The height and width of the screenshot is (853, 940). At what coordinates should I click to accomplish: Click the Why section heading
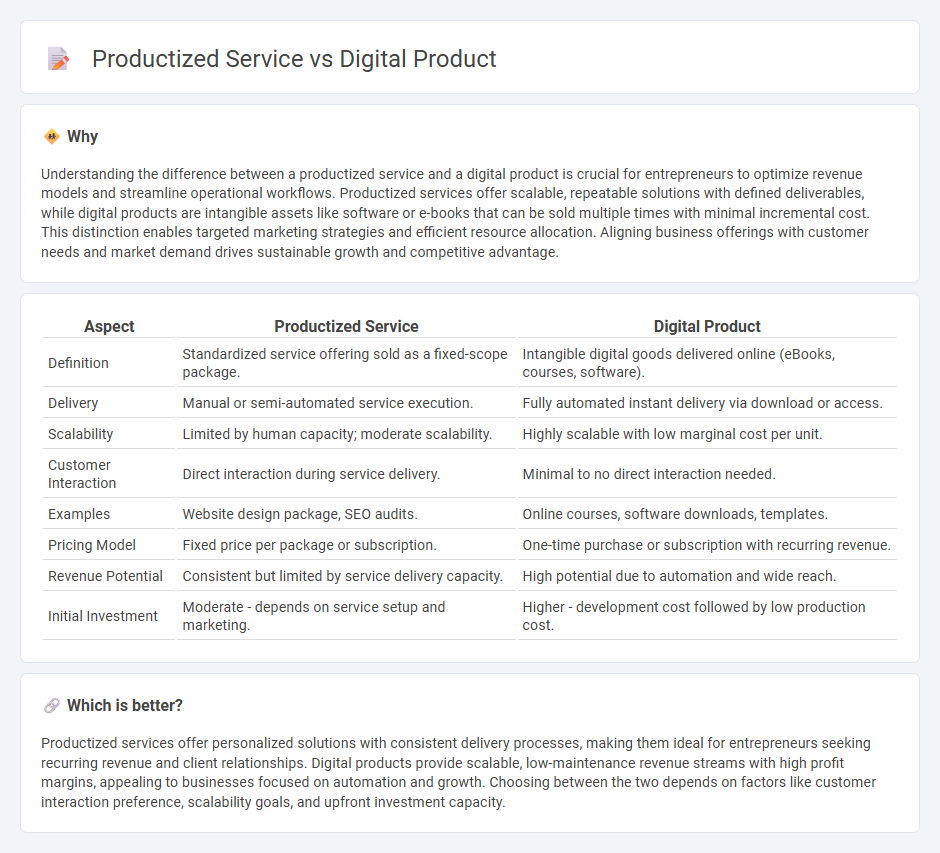point(82,137)
